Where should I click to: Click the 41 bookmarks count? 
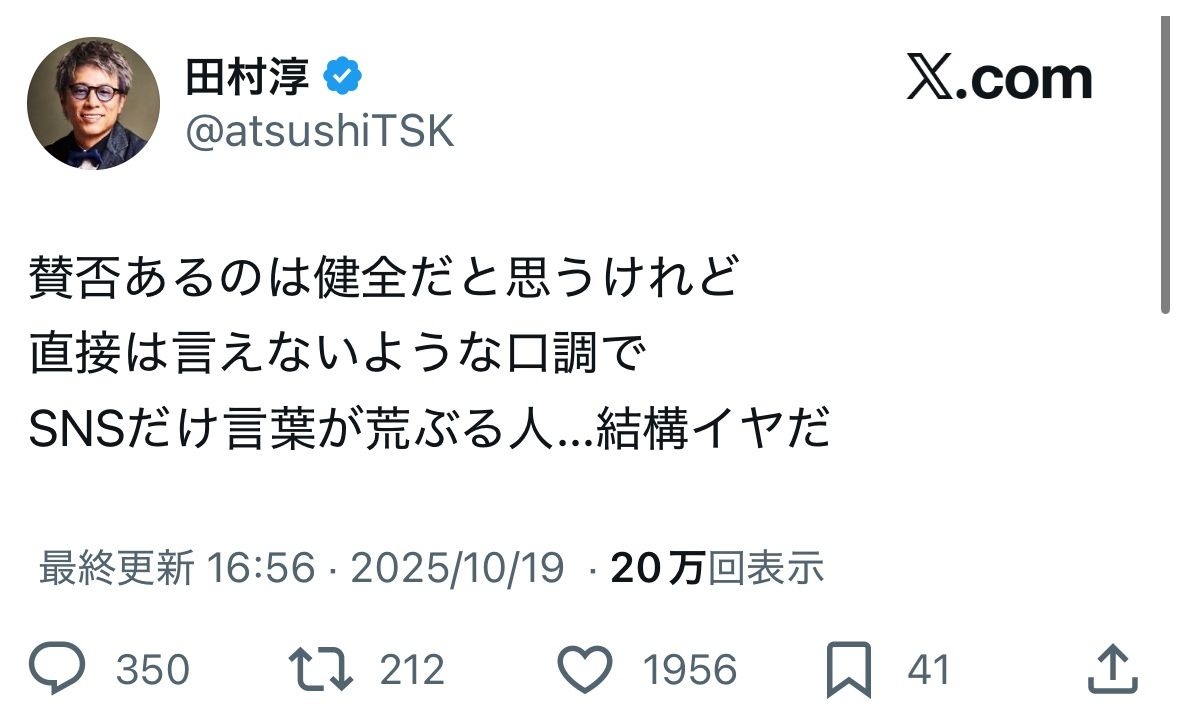pyautogui.click(x=928, y=670)
